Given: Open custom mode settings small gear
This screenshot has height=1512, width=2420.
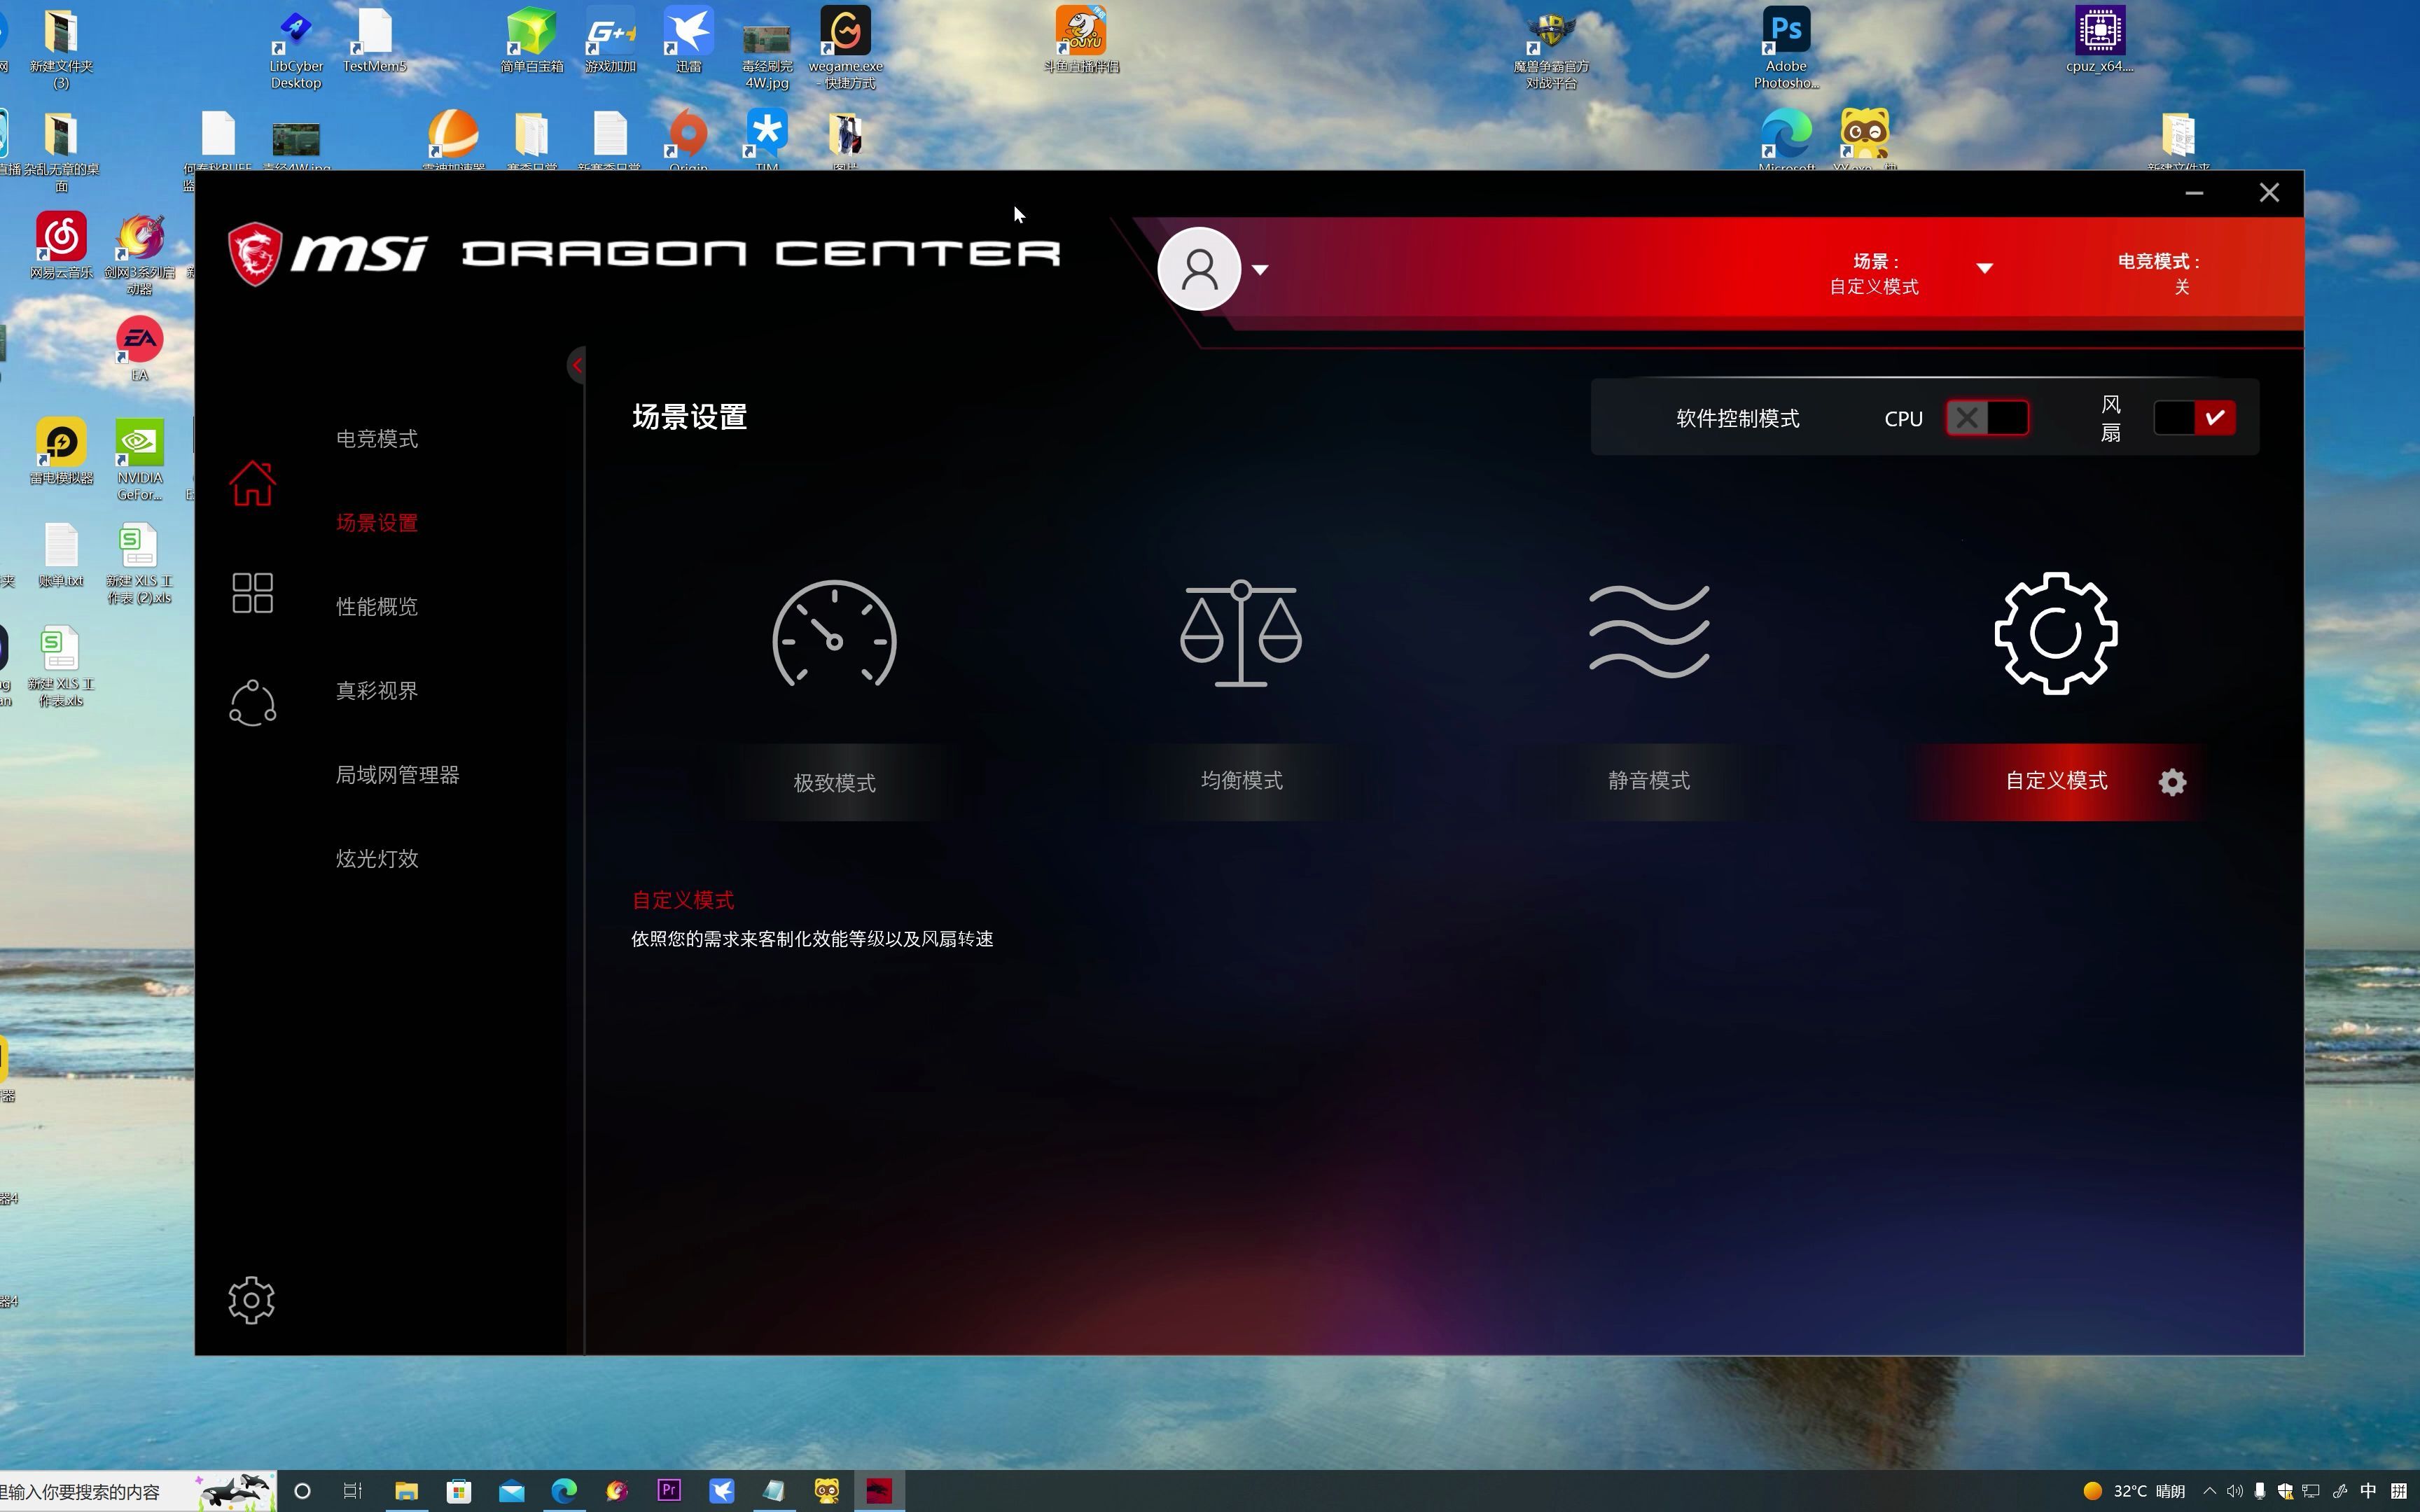Looking at the screenshot, I should (2172, 782).
